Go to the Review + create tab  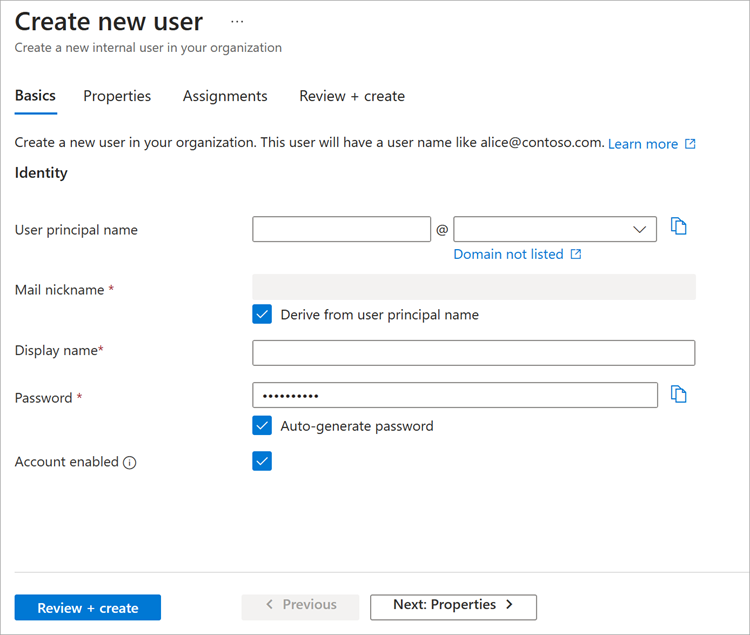352,96
